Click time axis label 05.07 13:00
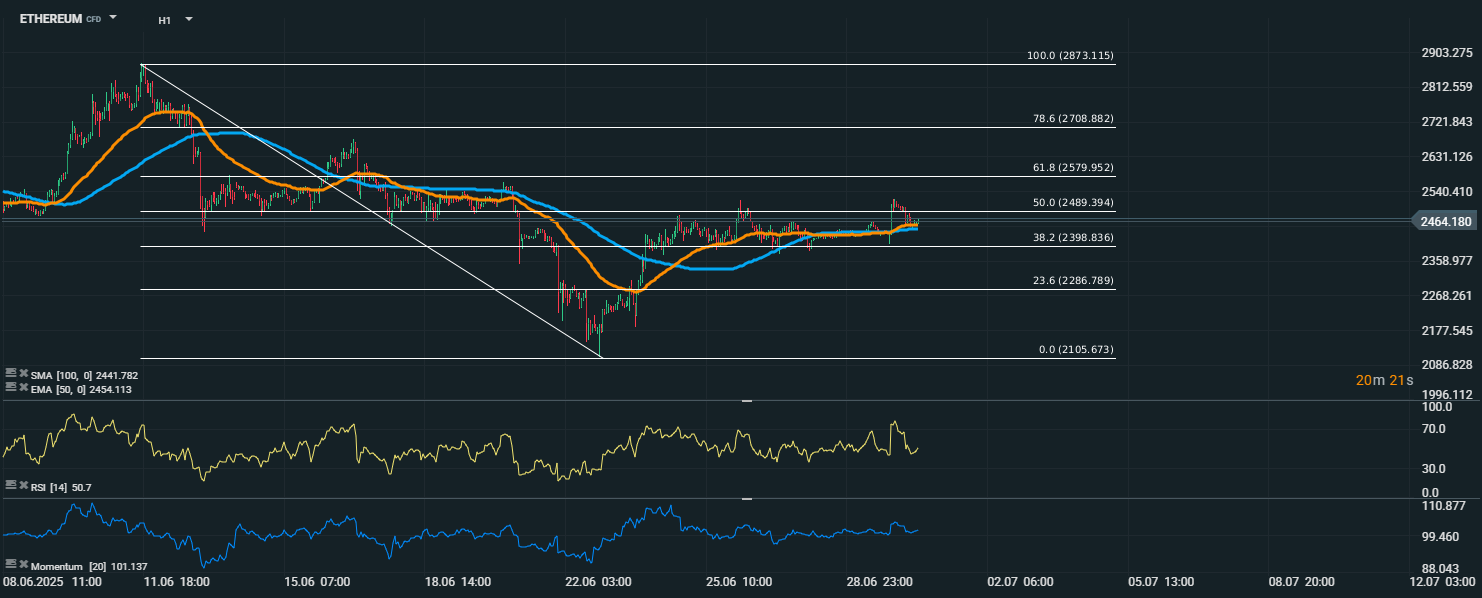Viewport: 1482px width, 598px height. [1161, 581]
